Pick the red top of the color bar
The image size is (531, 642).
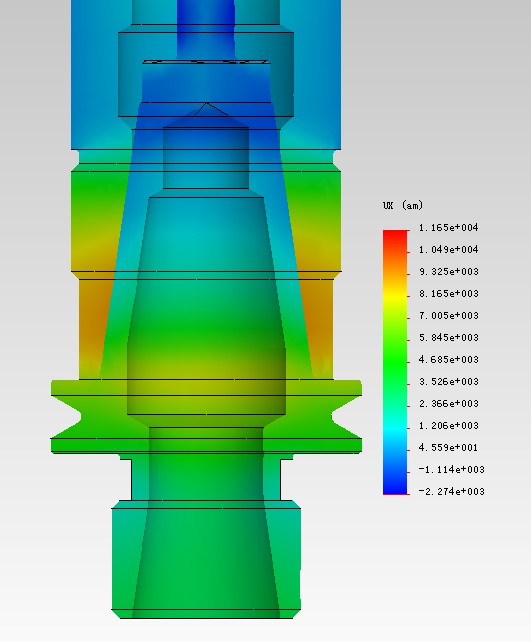[x=395, y=237]
